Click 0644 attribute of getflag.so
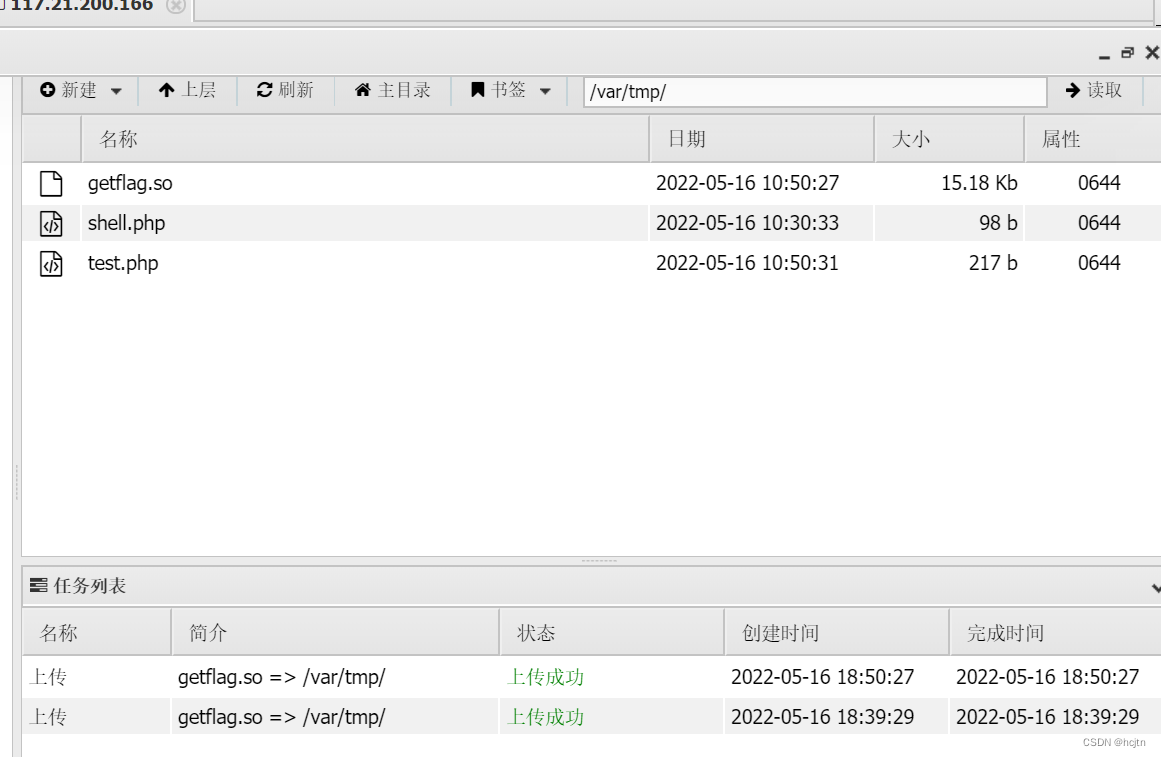Image resolution: width=1161 pixels, height=757 pixels. point(1099,183)
